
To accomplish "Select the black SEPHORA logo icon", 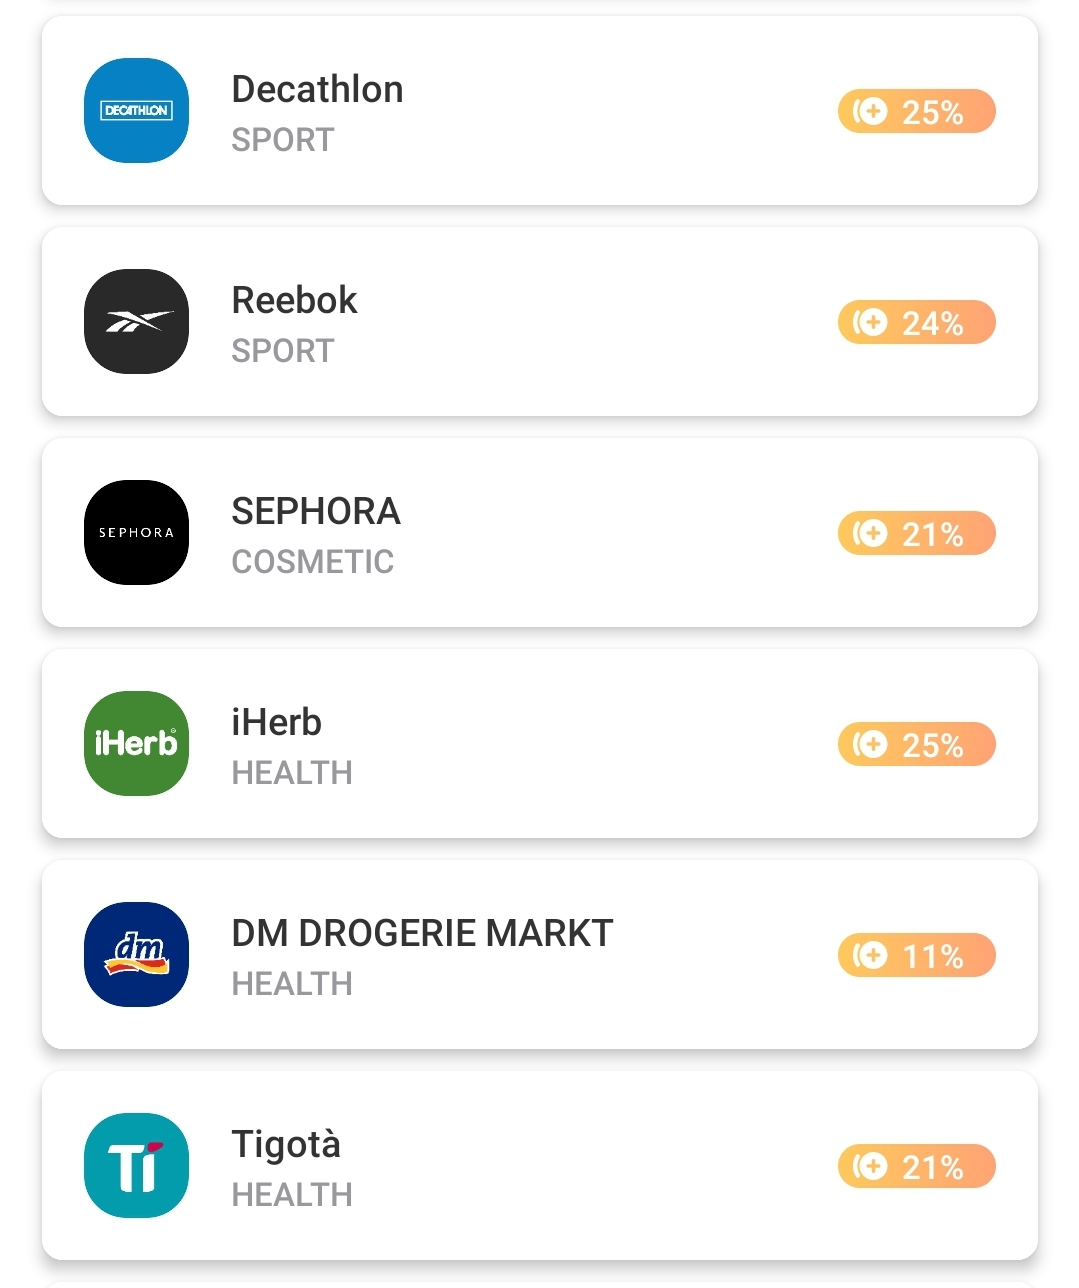I will click(136, 533).
